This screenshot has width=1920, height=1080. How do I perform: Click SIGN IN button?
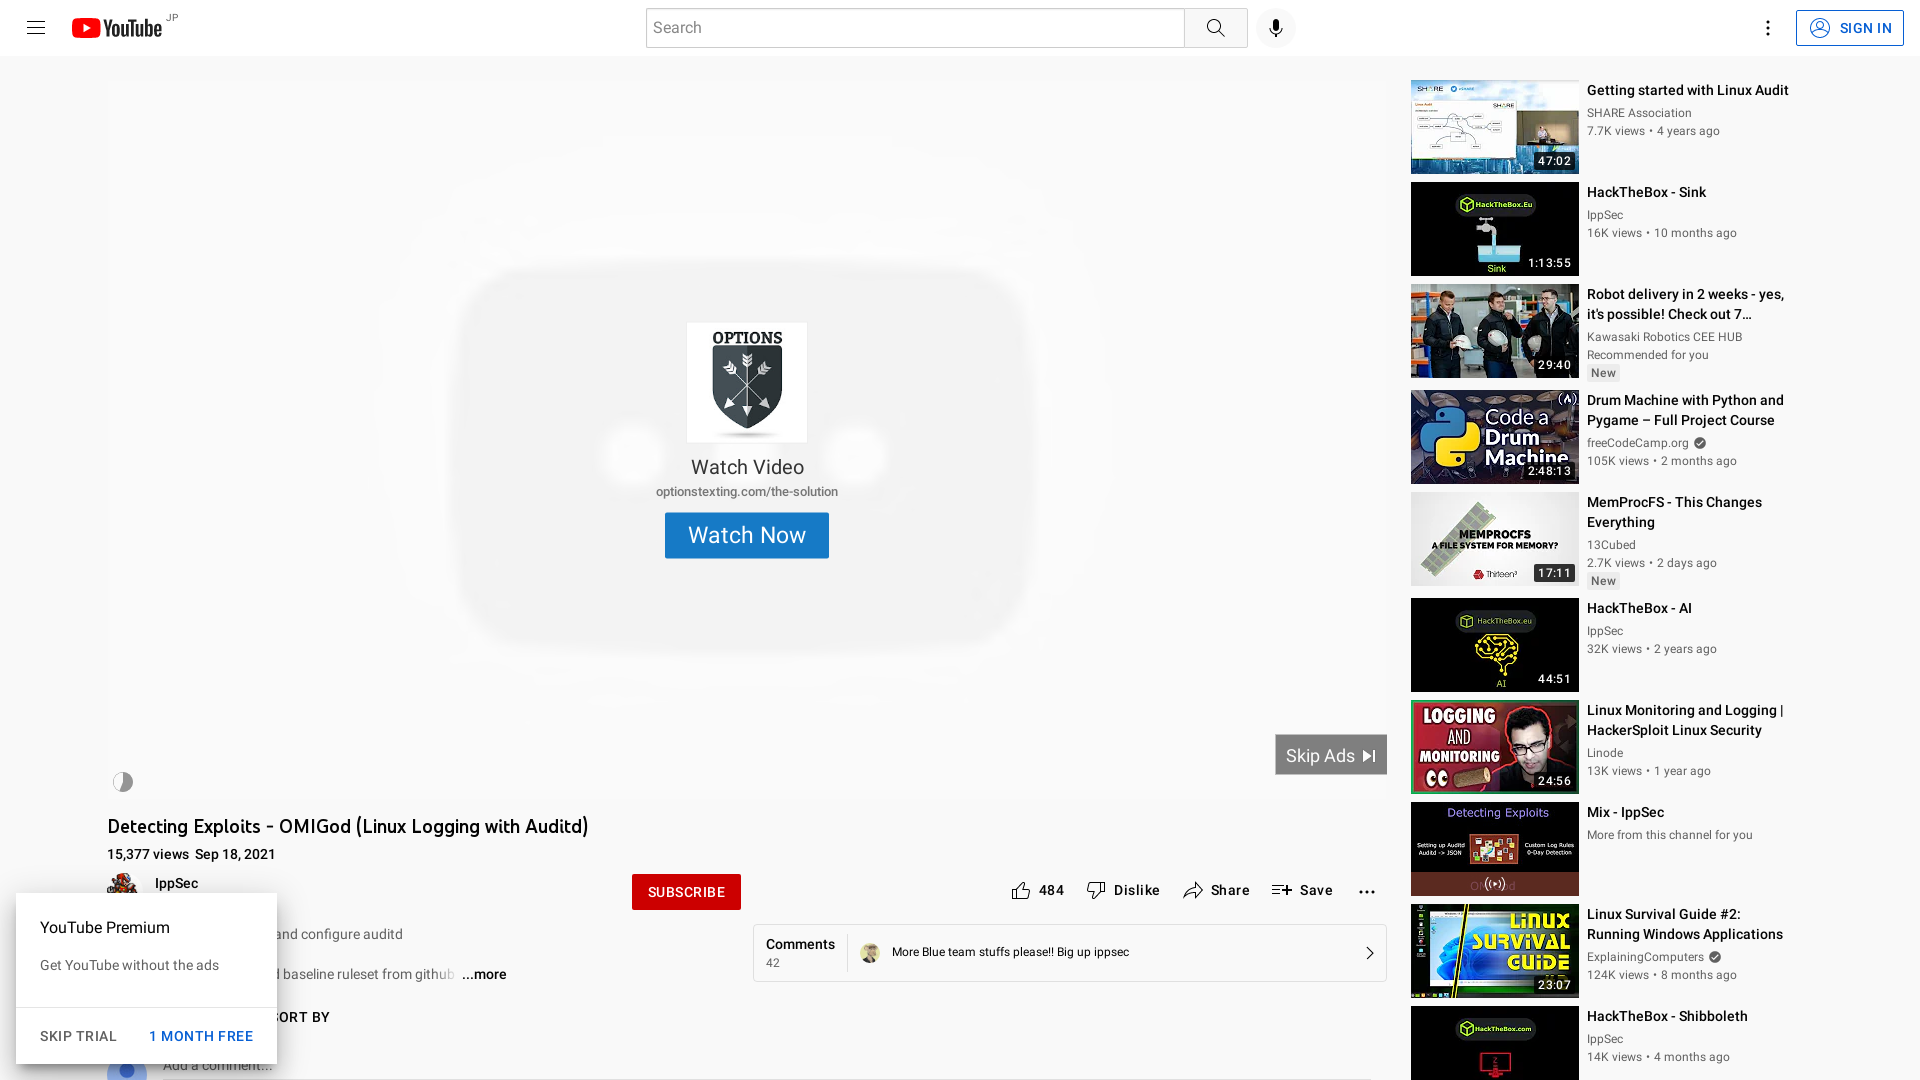[1849, 28]
